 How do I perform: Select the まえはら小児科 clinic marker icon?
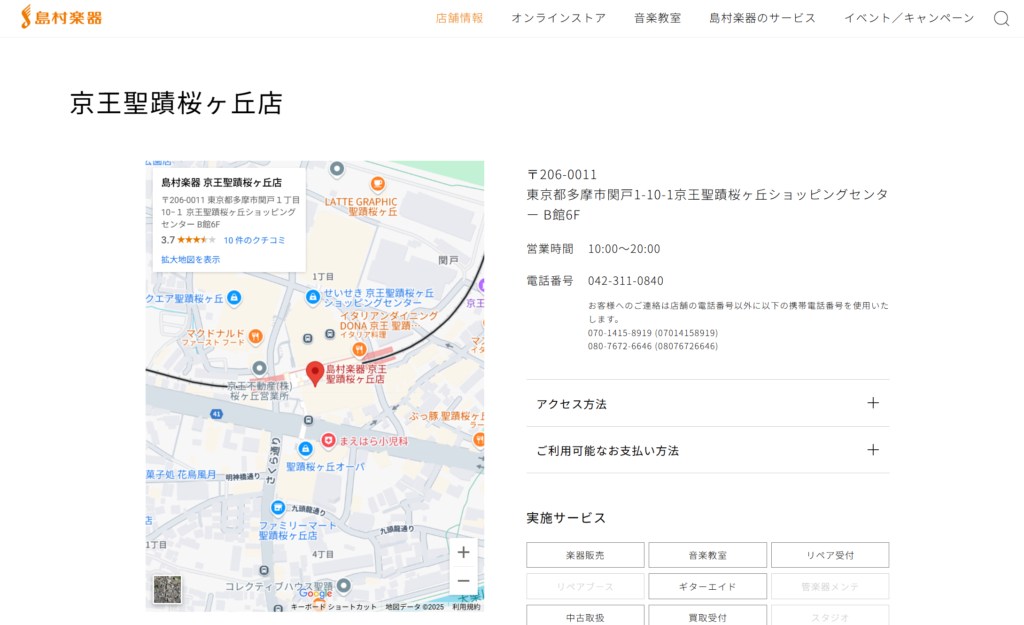pyautogui.click(x=328, y=441)
